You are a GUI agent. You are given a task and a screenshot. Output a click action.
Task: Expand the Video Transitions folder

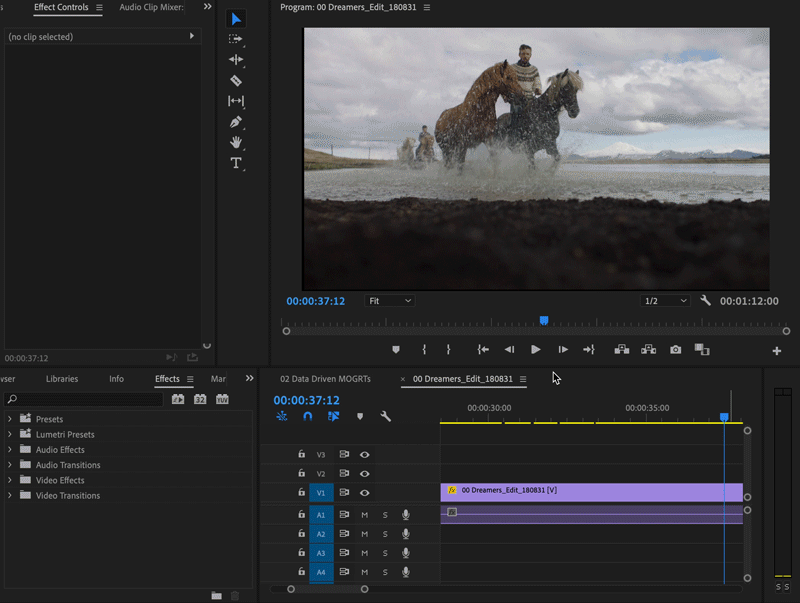click(10, 496)
